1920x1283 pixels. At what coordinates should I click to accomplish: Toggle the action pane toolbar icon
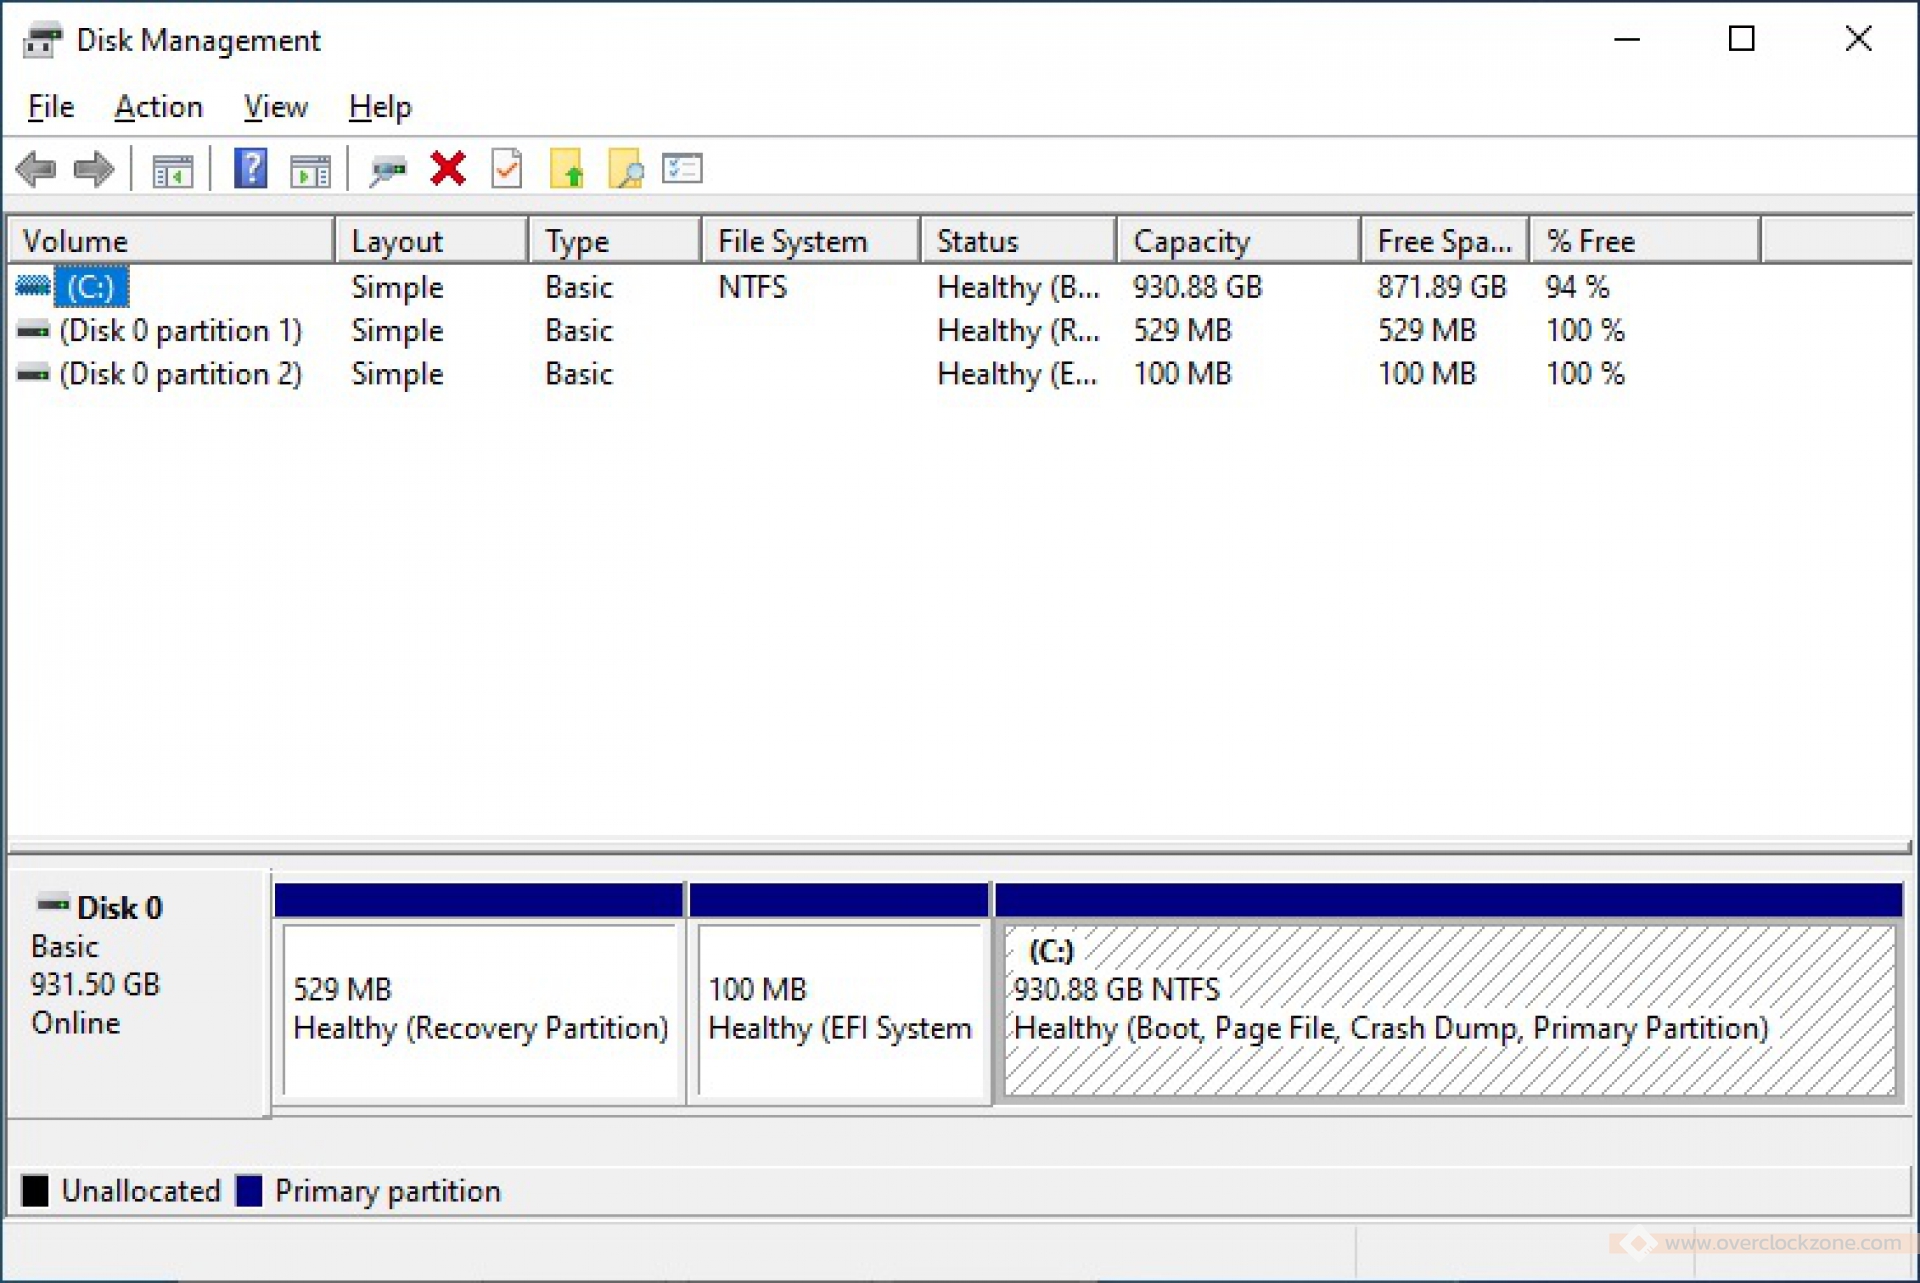coord(310,170)
